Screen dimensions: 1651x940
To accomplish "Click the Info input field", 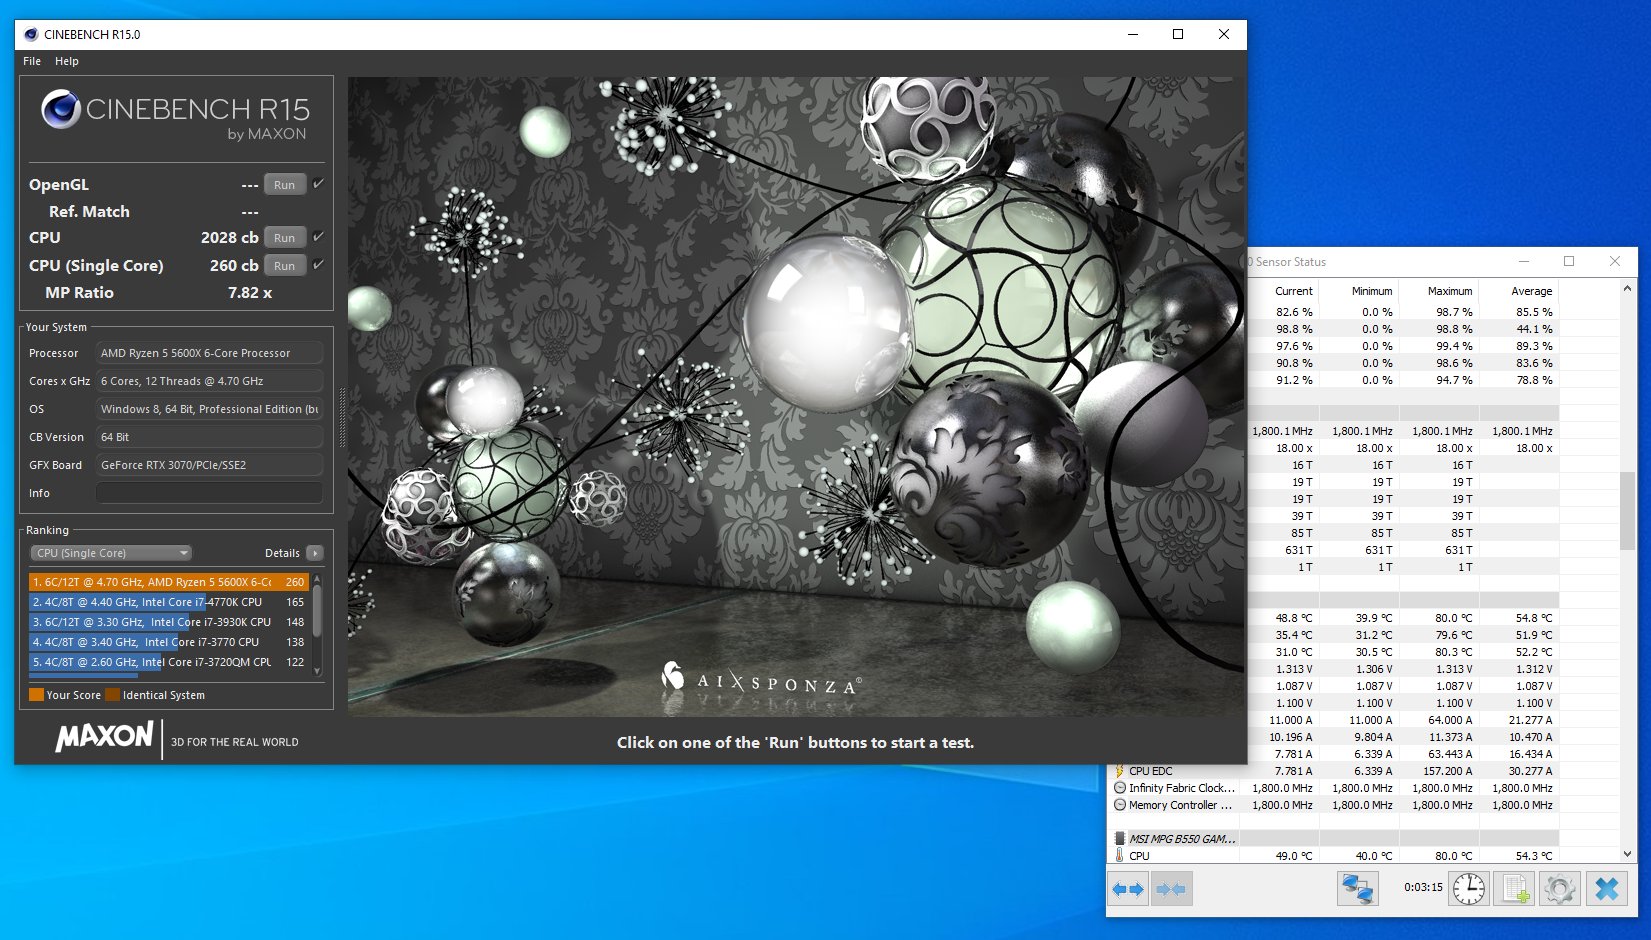I will 209,493.
